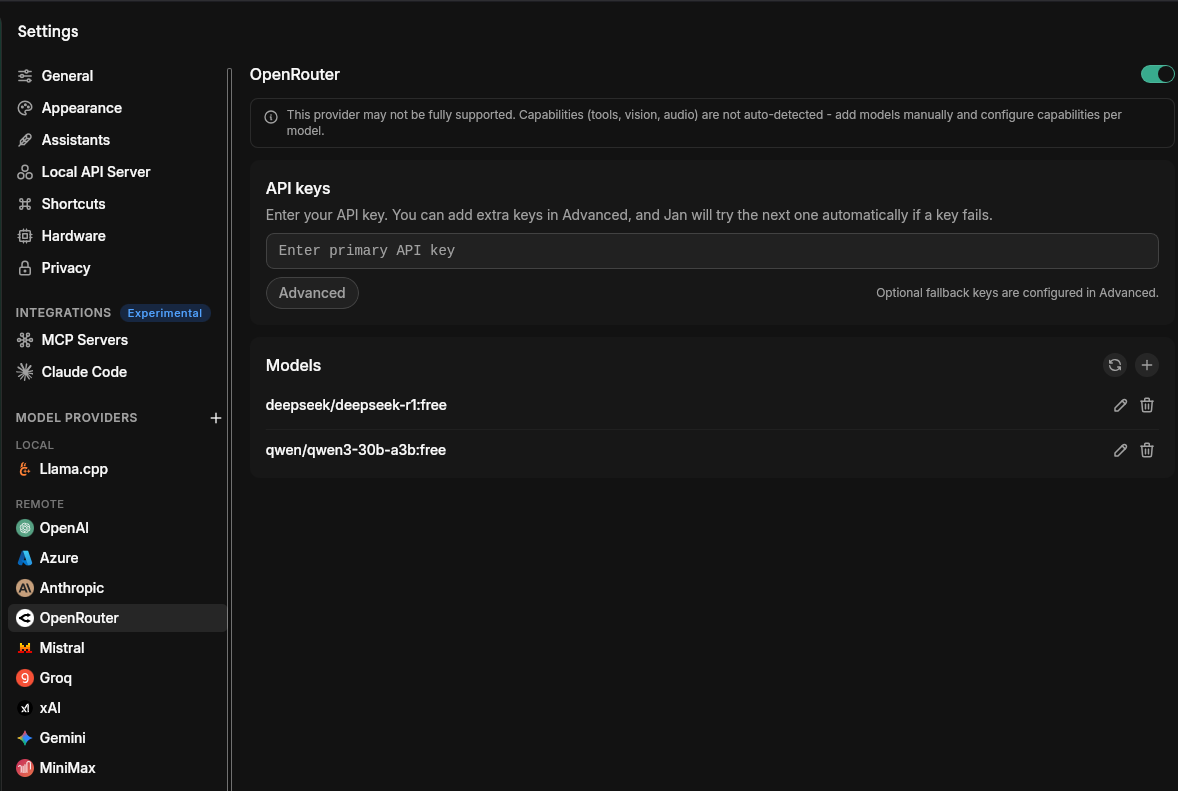Click the Azure logo icon
Screen dimensions: 1178x791
click(x=25, y=558)
